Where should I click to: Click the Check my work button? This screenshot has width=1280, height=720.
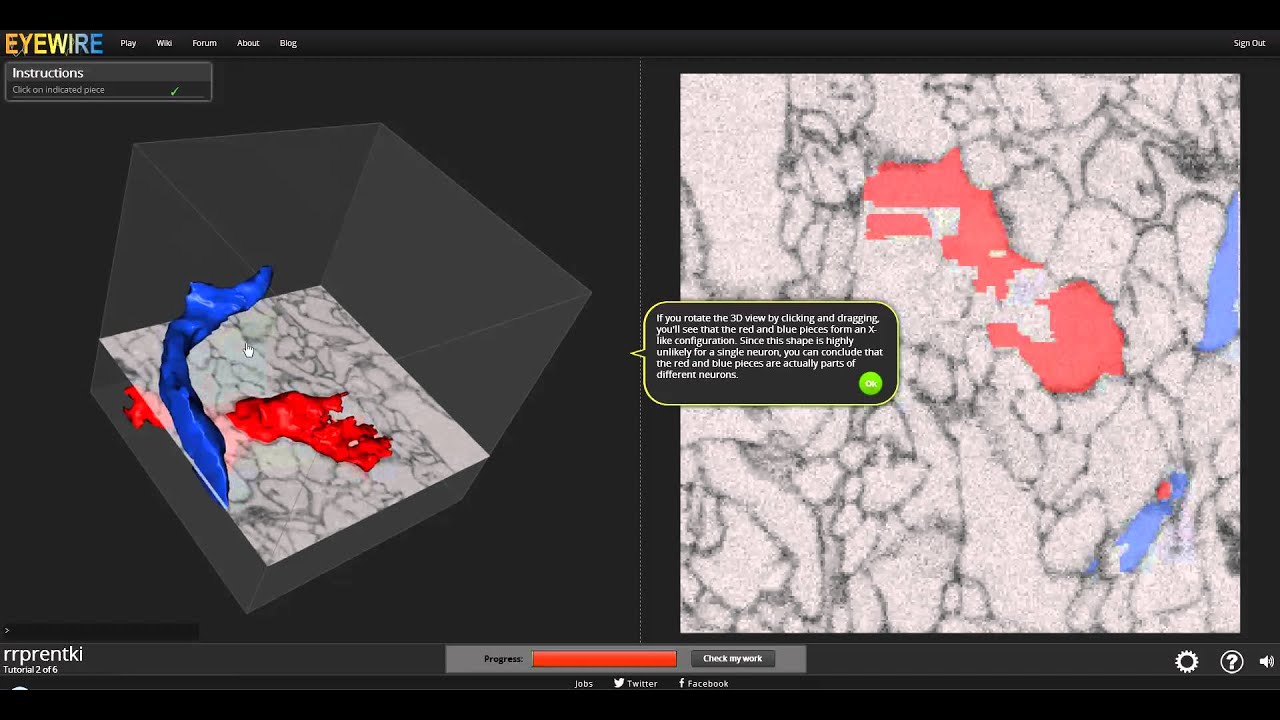click(733, 658)
